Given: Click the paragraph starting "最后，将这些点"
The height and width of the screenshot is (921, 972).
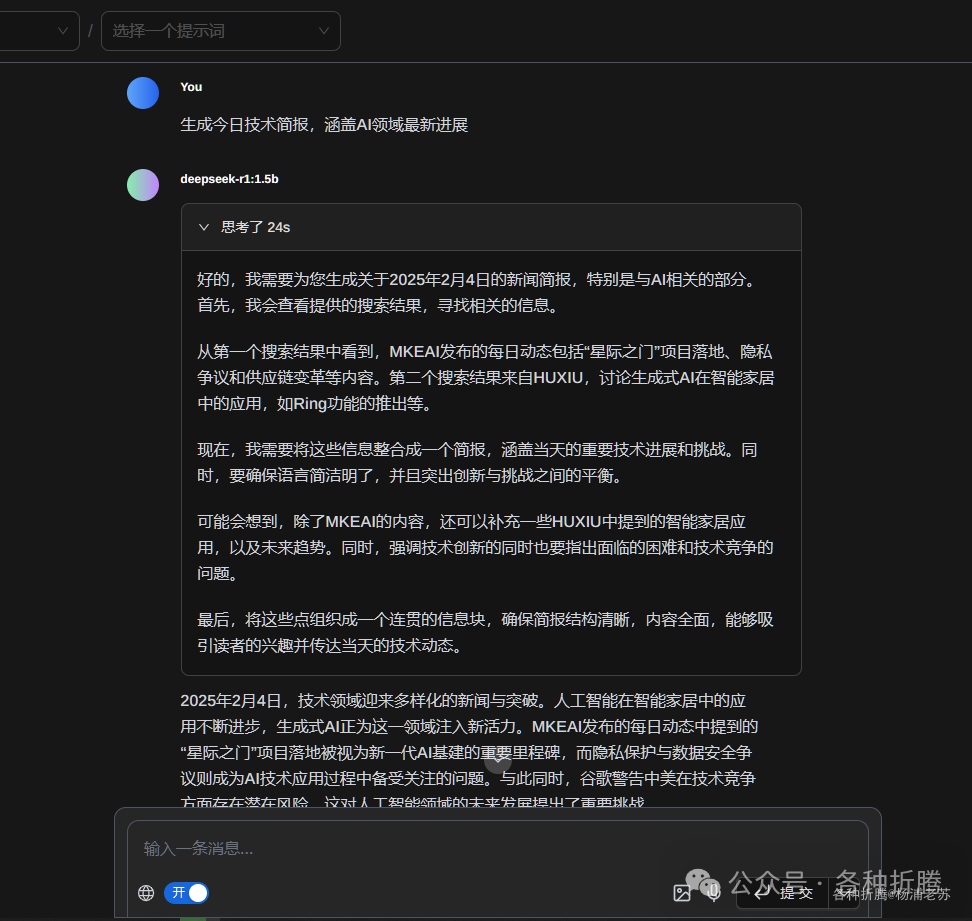Looking at the screenshot, I should [485, 633].
